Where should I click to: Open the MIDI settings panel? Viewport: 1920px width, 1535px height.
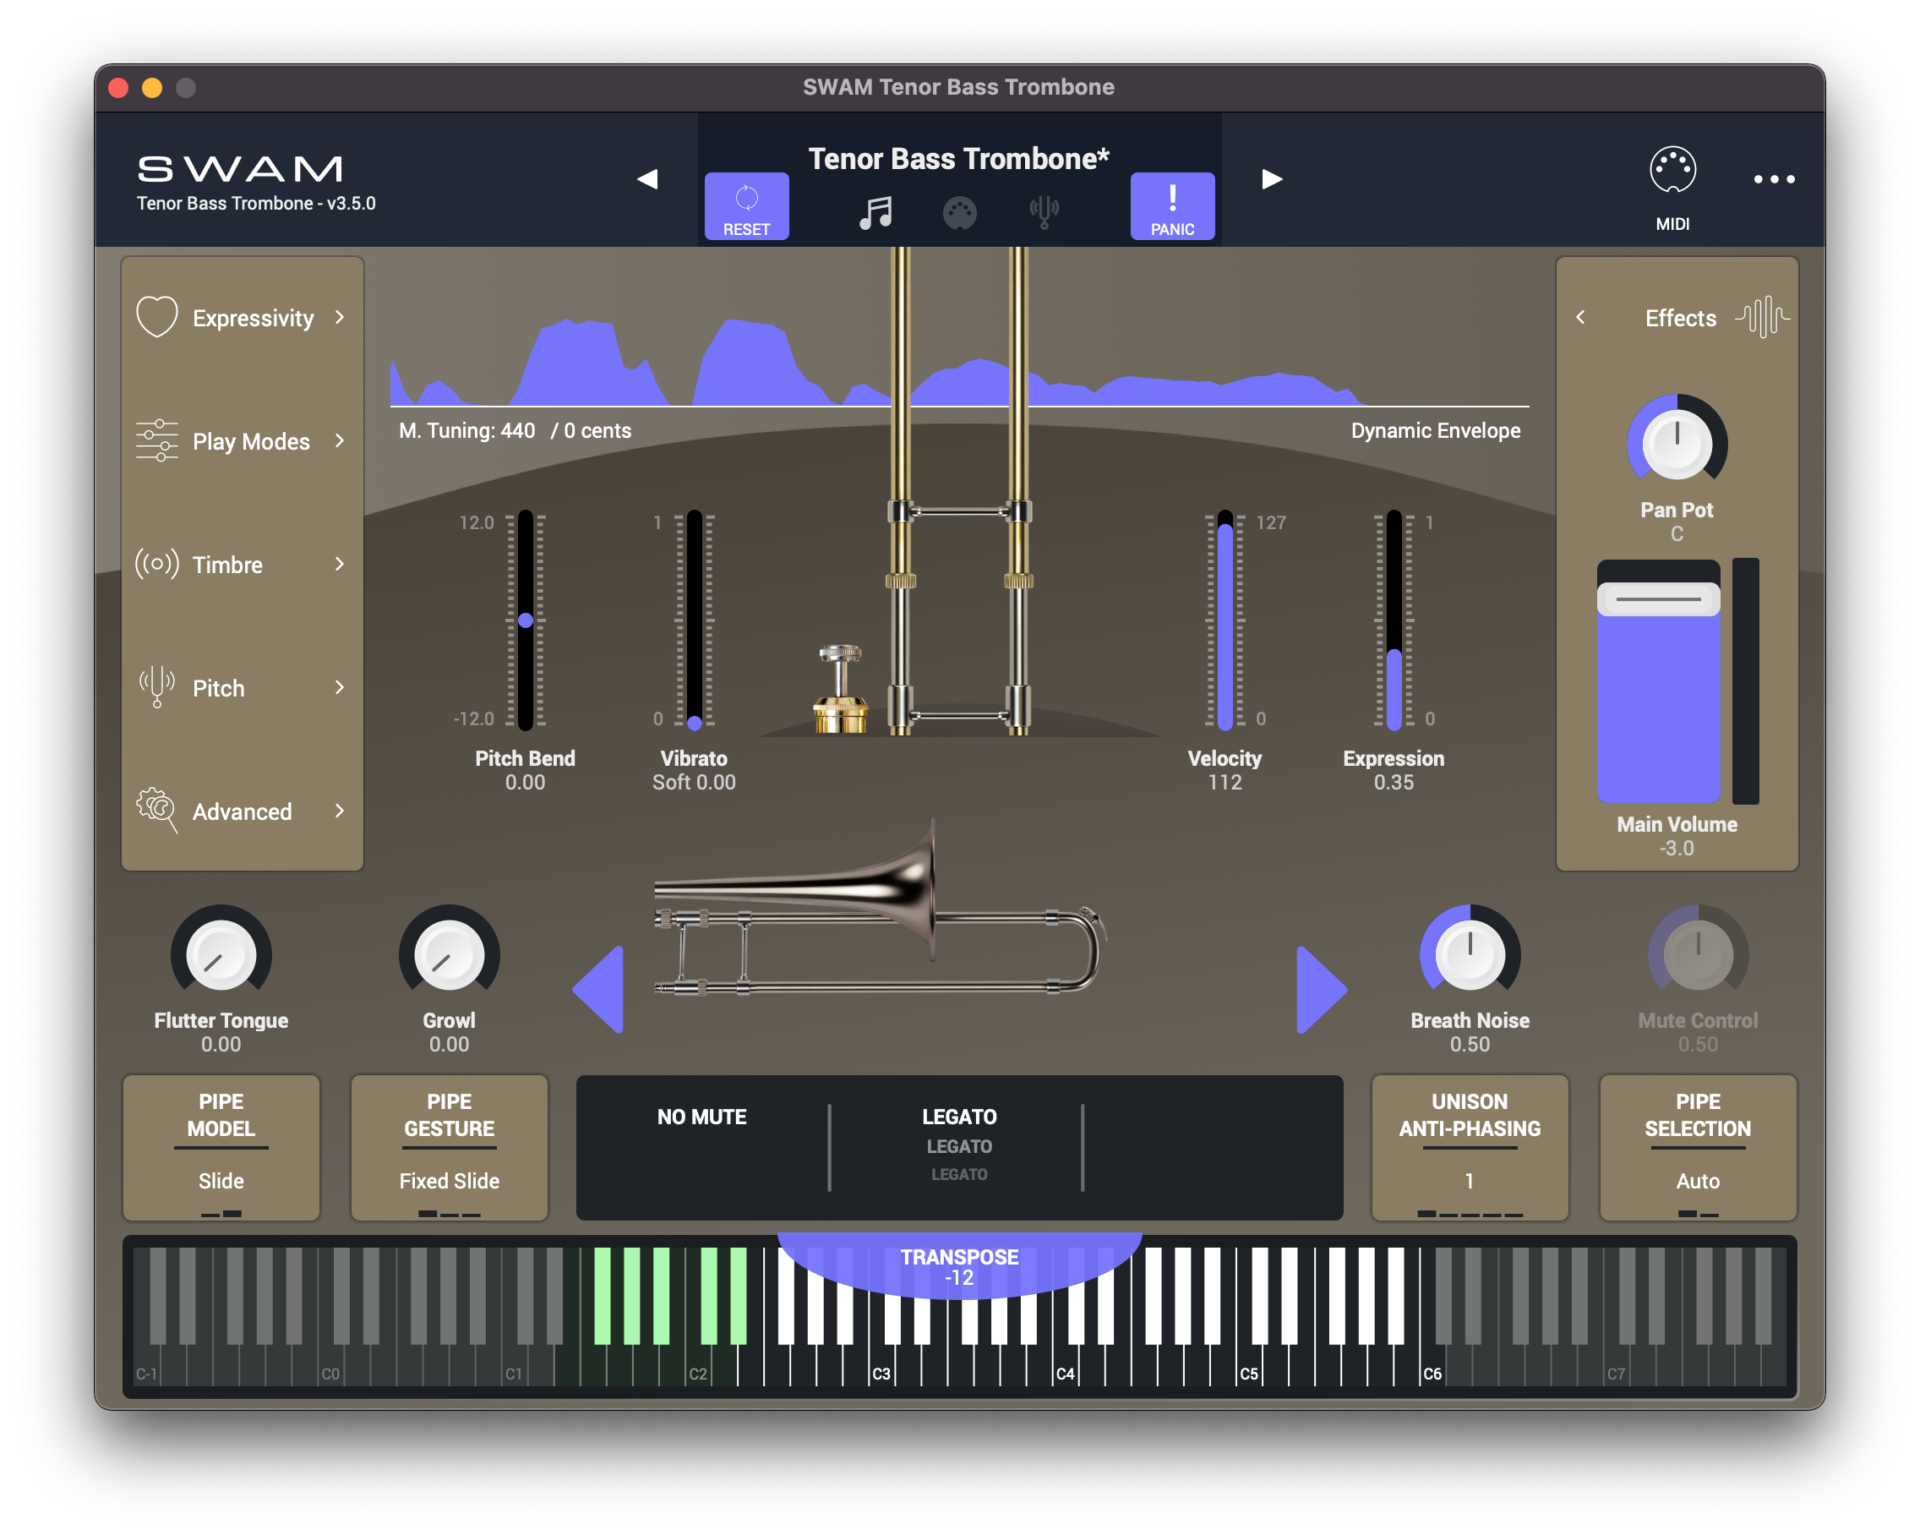click(1673, 180)
